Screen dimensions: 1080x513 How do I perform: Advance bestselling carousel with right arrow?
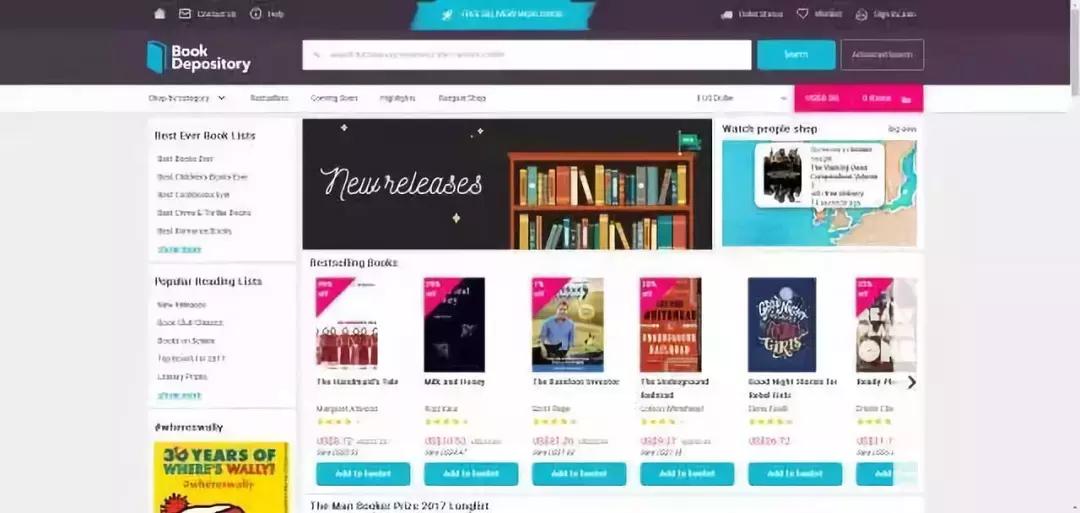(x=911, y=382)
